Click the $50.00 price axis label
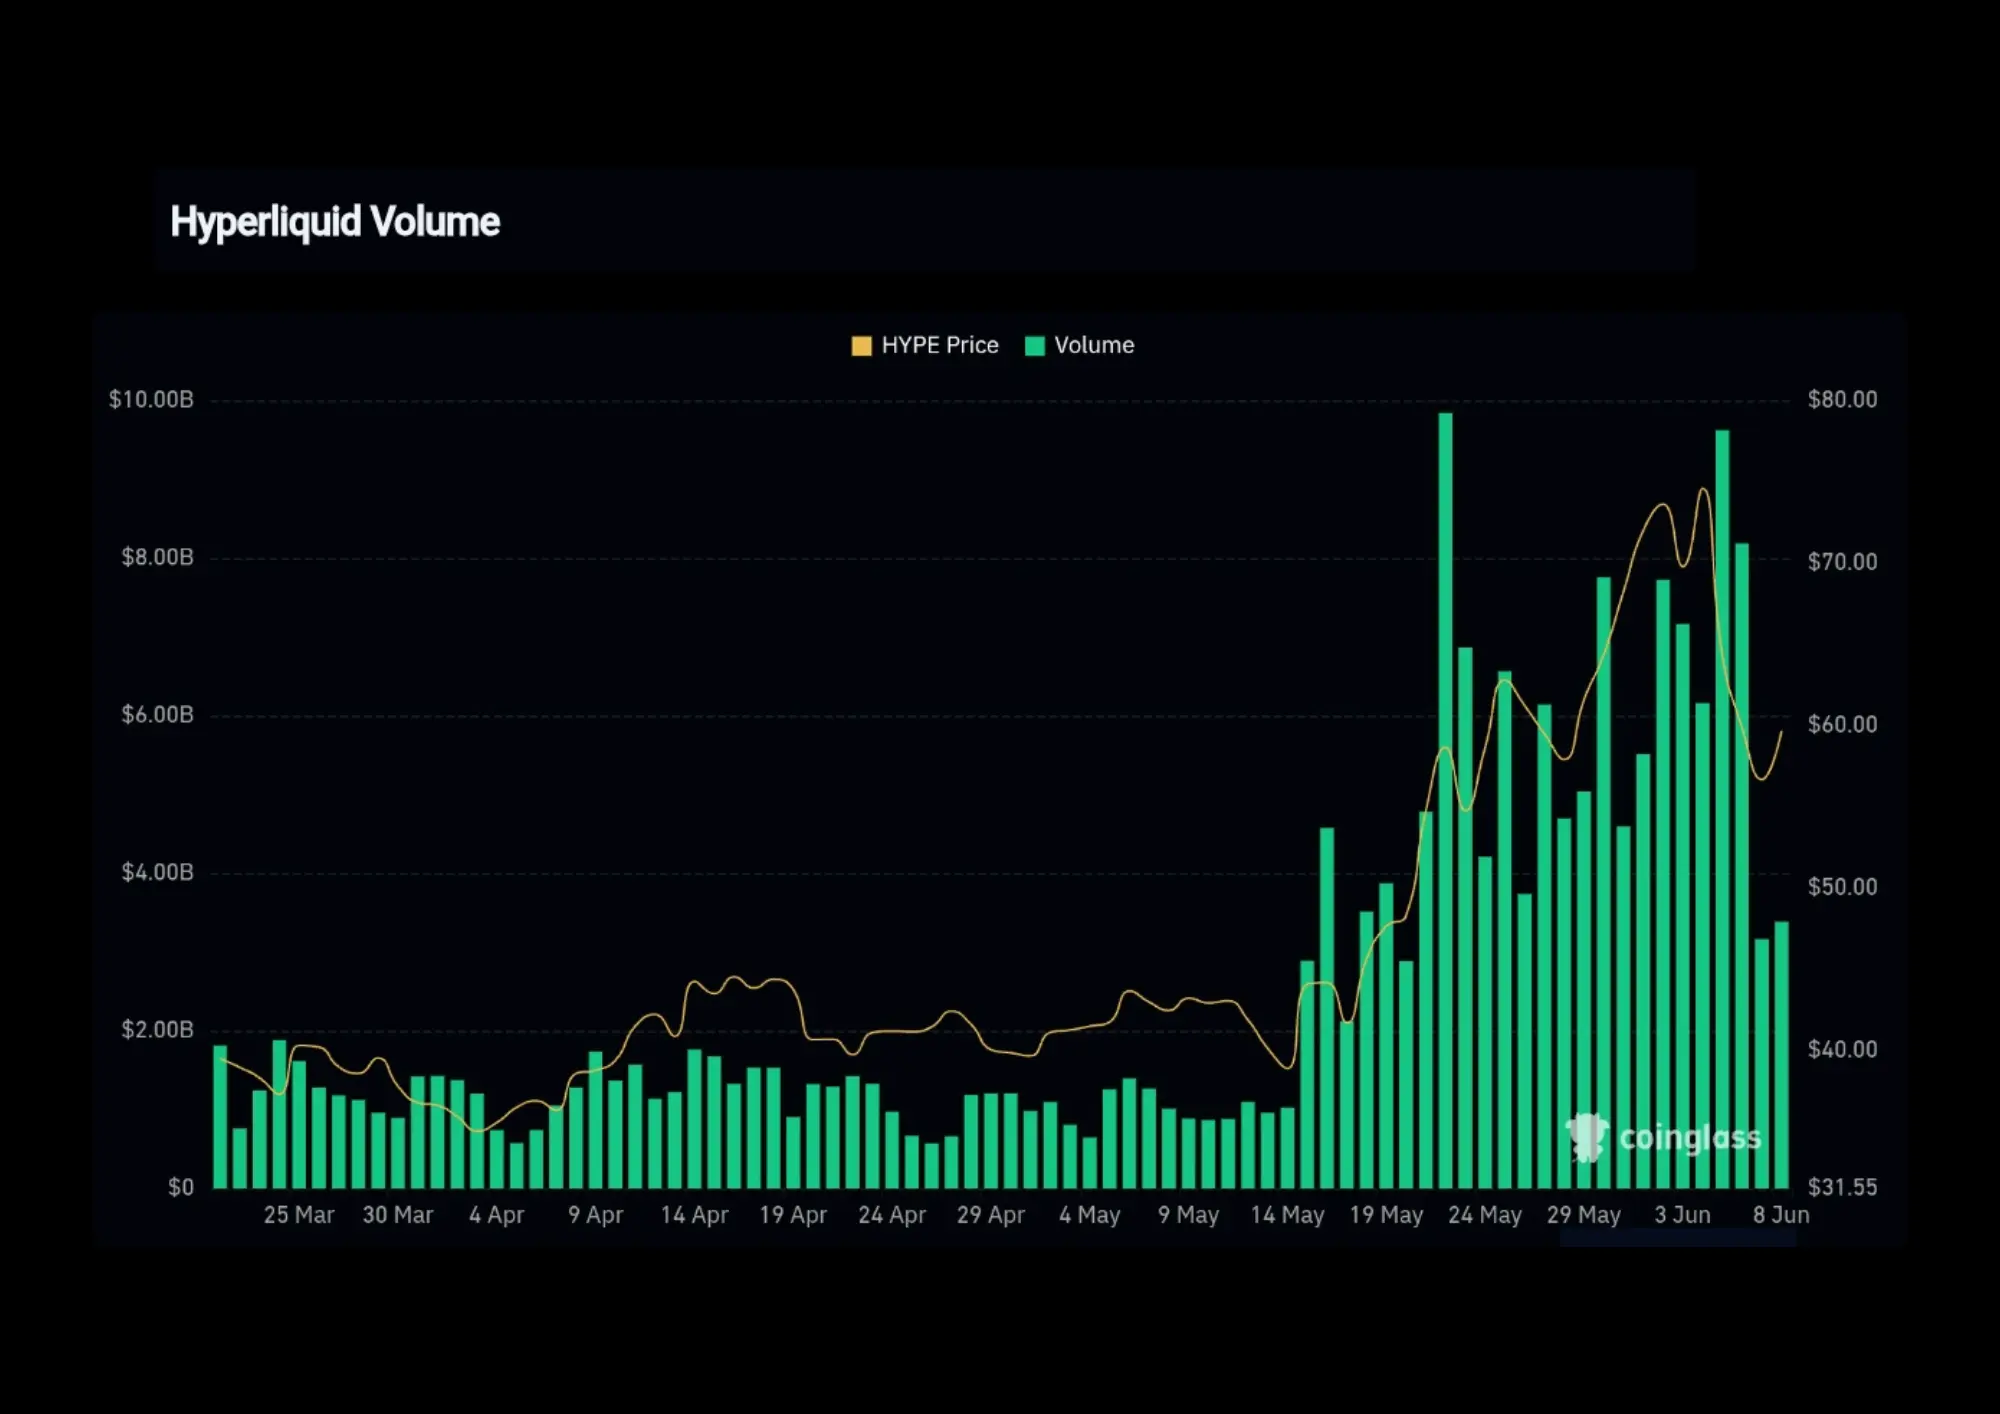The image size is (2000, 1414). coord(1842,887)
